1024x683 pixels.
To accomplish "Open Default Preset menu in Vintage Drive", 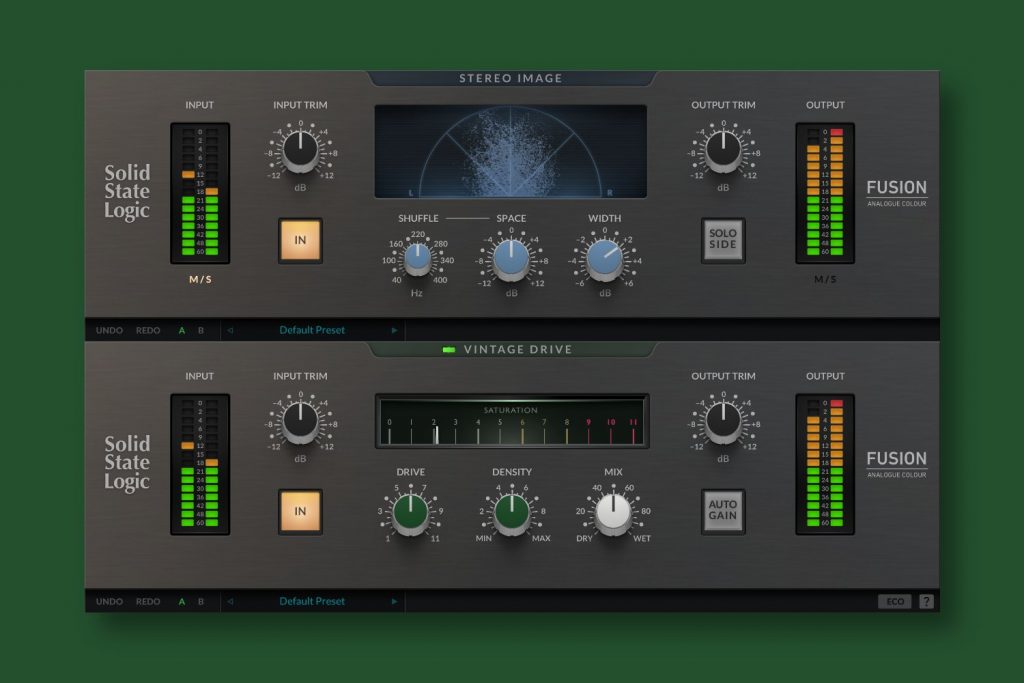I will [312, 601].
